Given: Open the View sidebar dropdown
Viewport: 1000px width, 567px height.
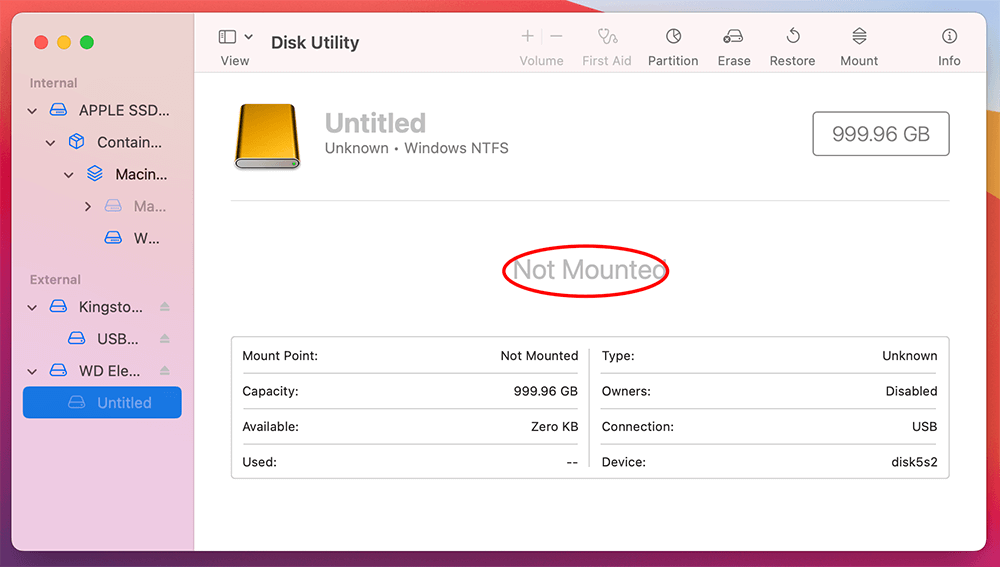Looking at the screenshot, I should point(235,37).
